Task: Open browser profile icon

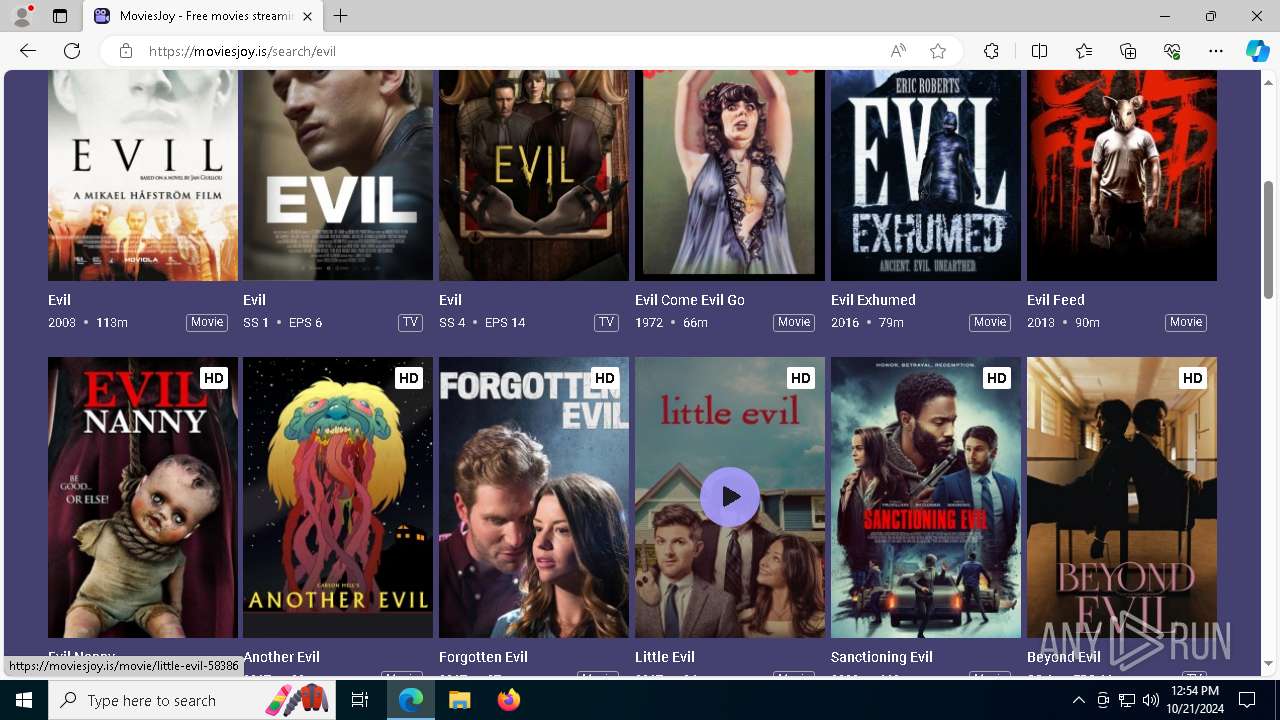Action: (x=22, y=16)
